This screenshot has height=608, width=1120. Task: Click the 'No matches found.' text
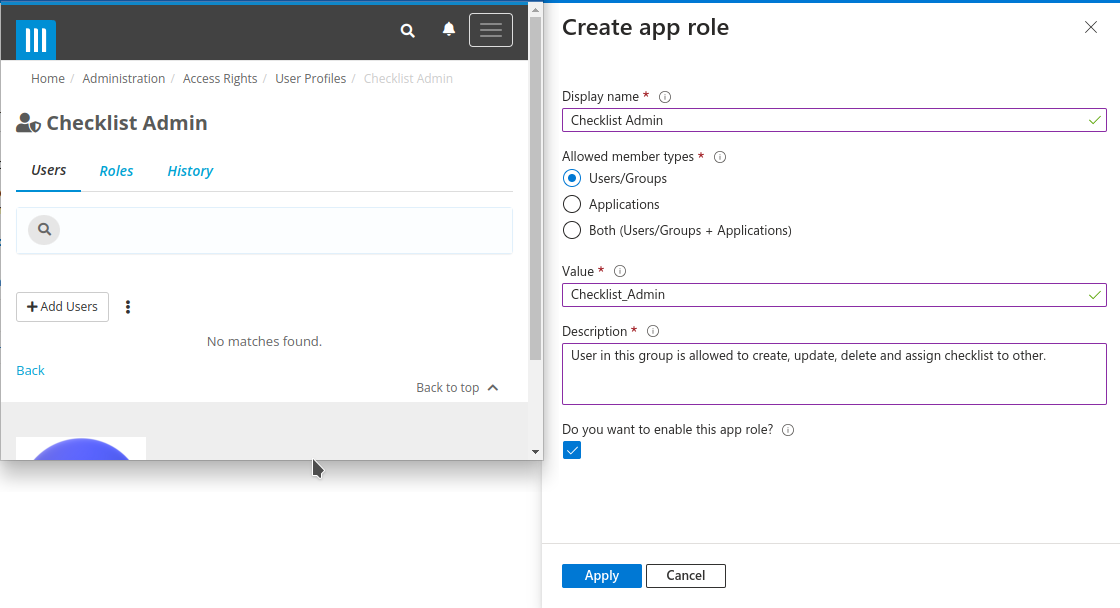coord(264,342)
